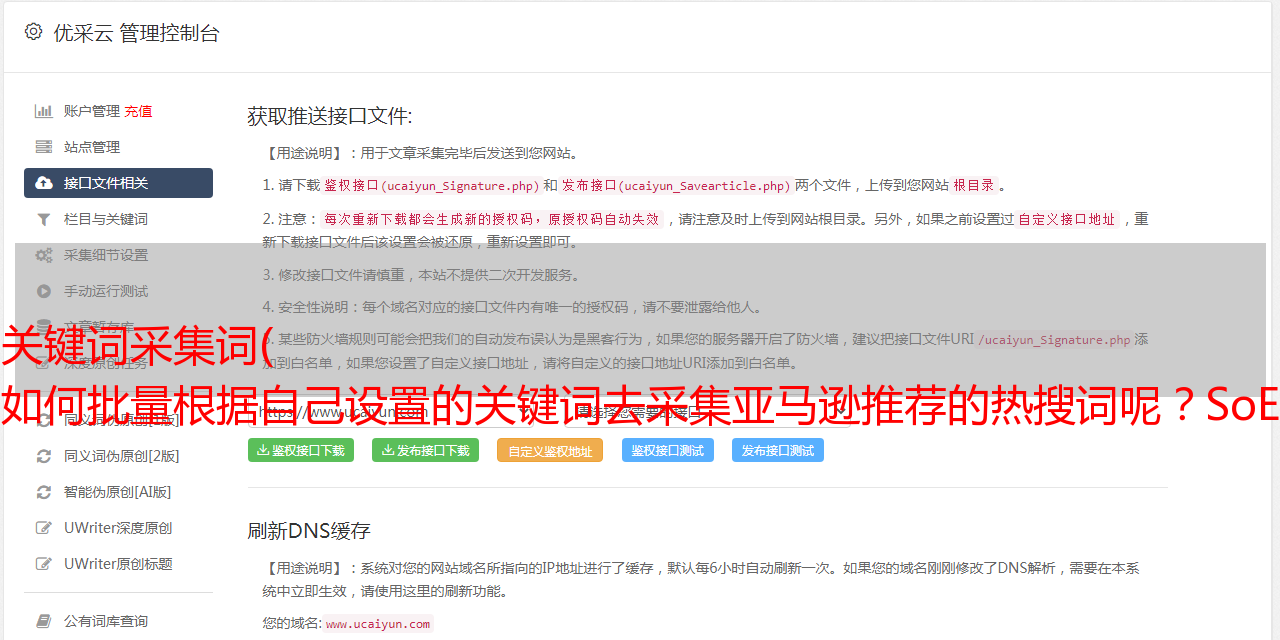Click the refresh icon beside 智能伪原创[AI版]
This screenshot has width=1280, height=640.
pyautogui.click(x=44, y=492)
